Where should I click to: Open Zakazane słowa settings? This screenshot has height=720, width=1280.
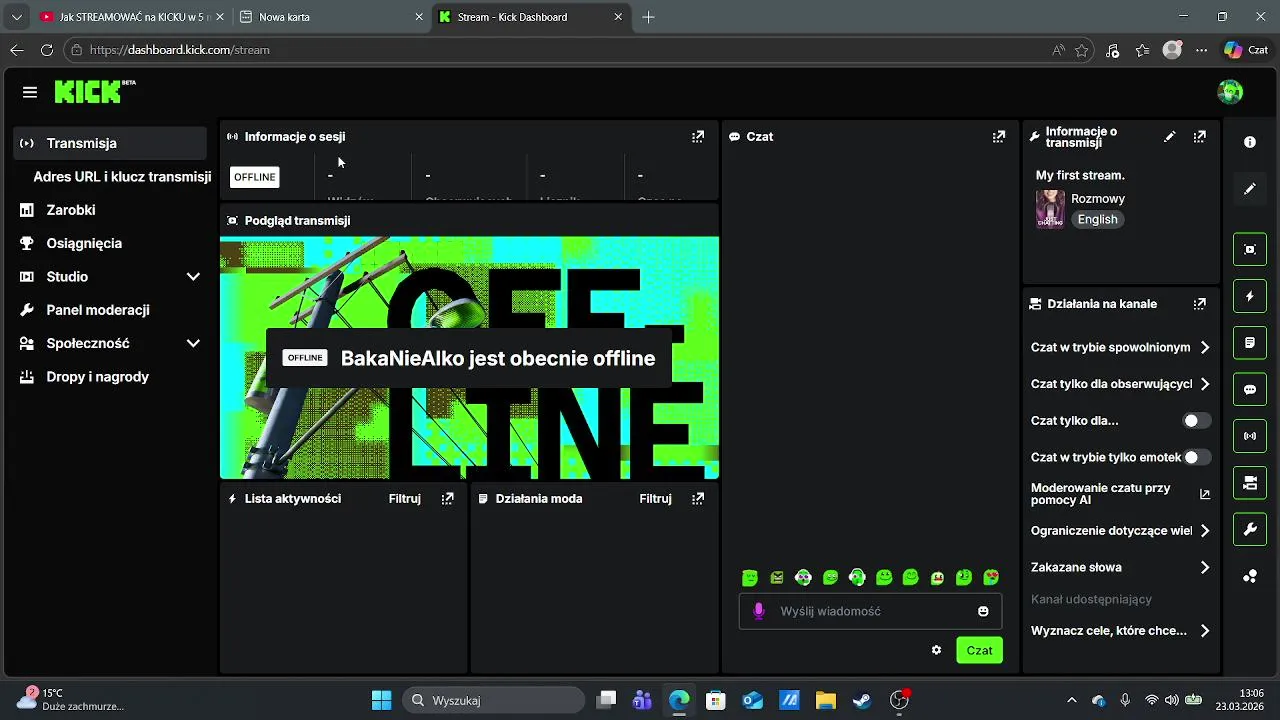coord(1120,567)
